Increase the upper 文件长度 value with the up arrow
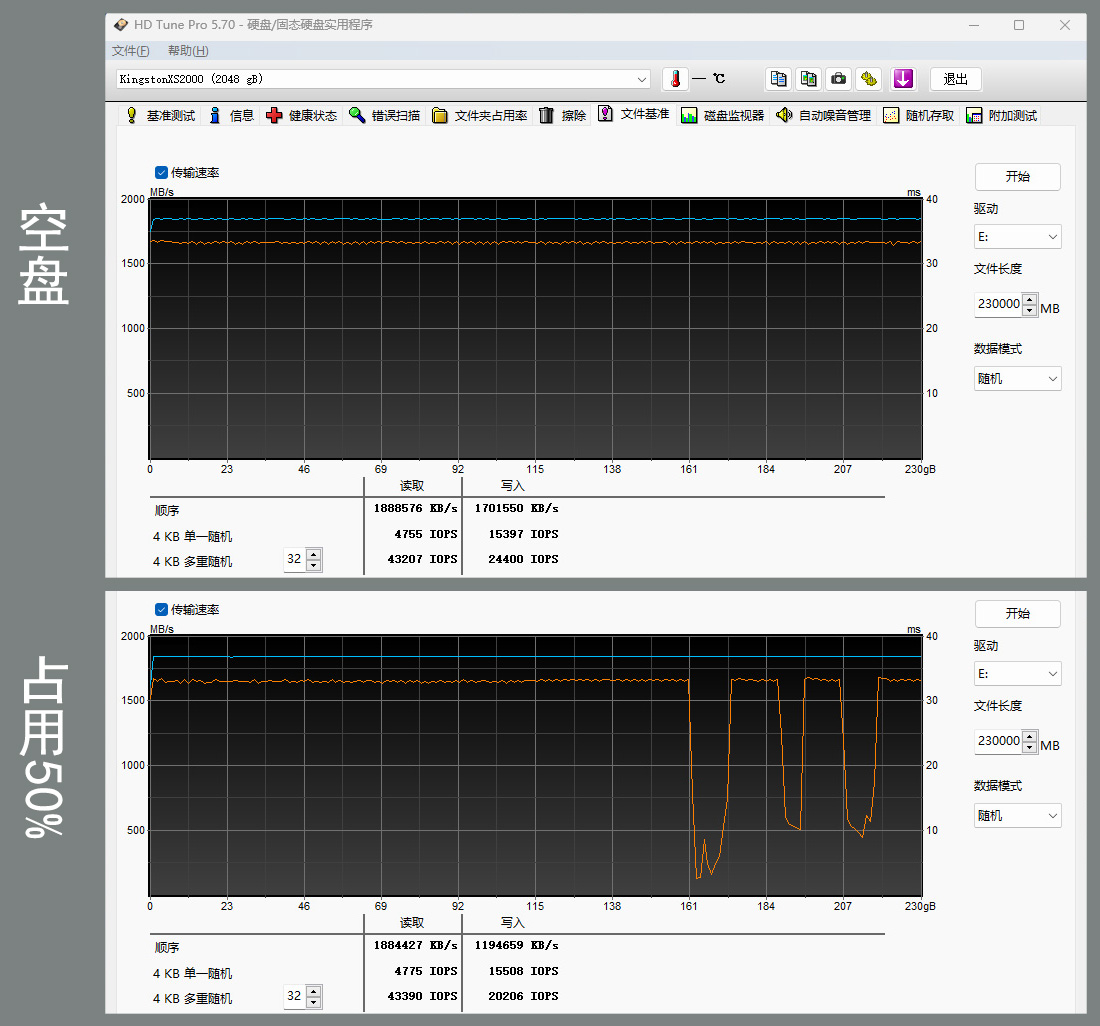 (1029, 299)
